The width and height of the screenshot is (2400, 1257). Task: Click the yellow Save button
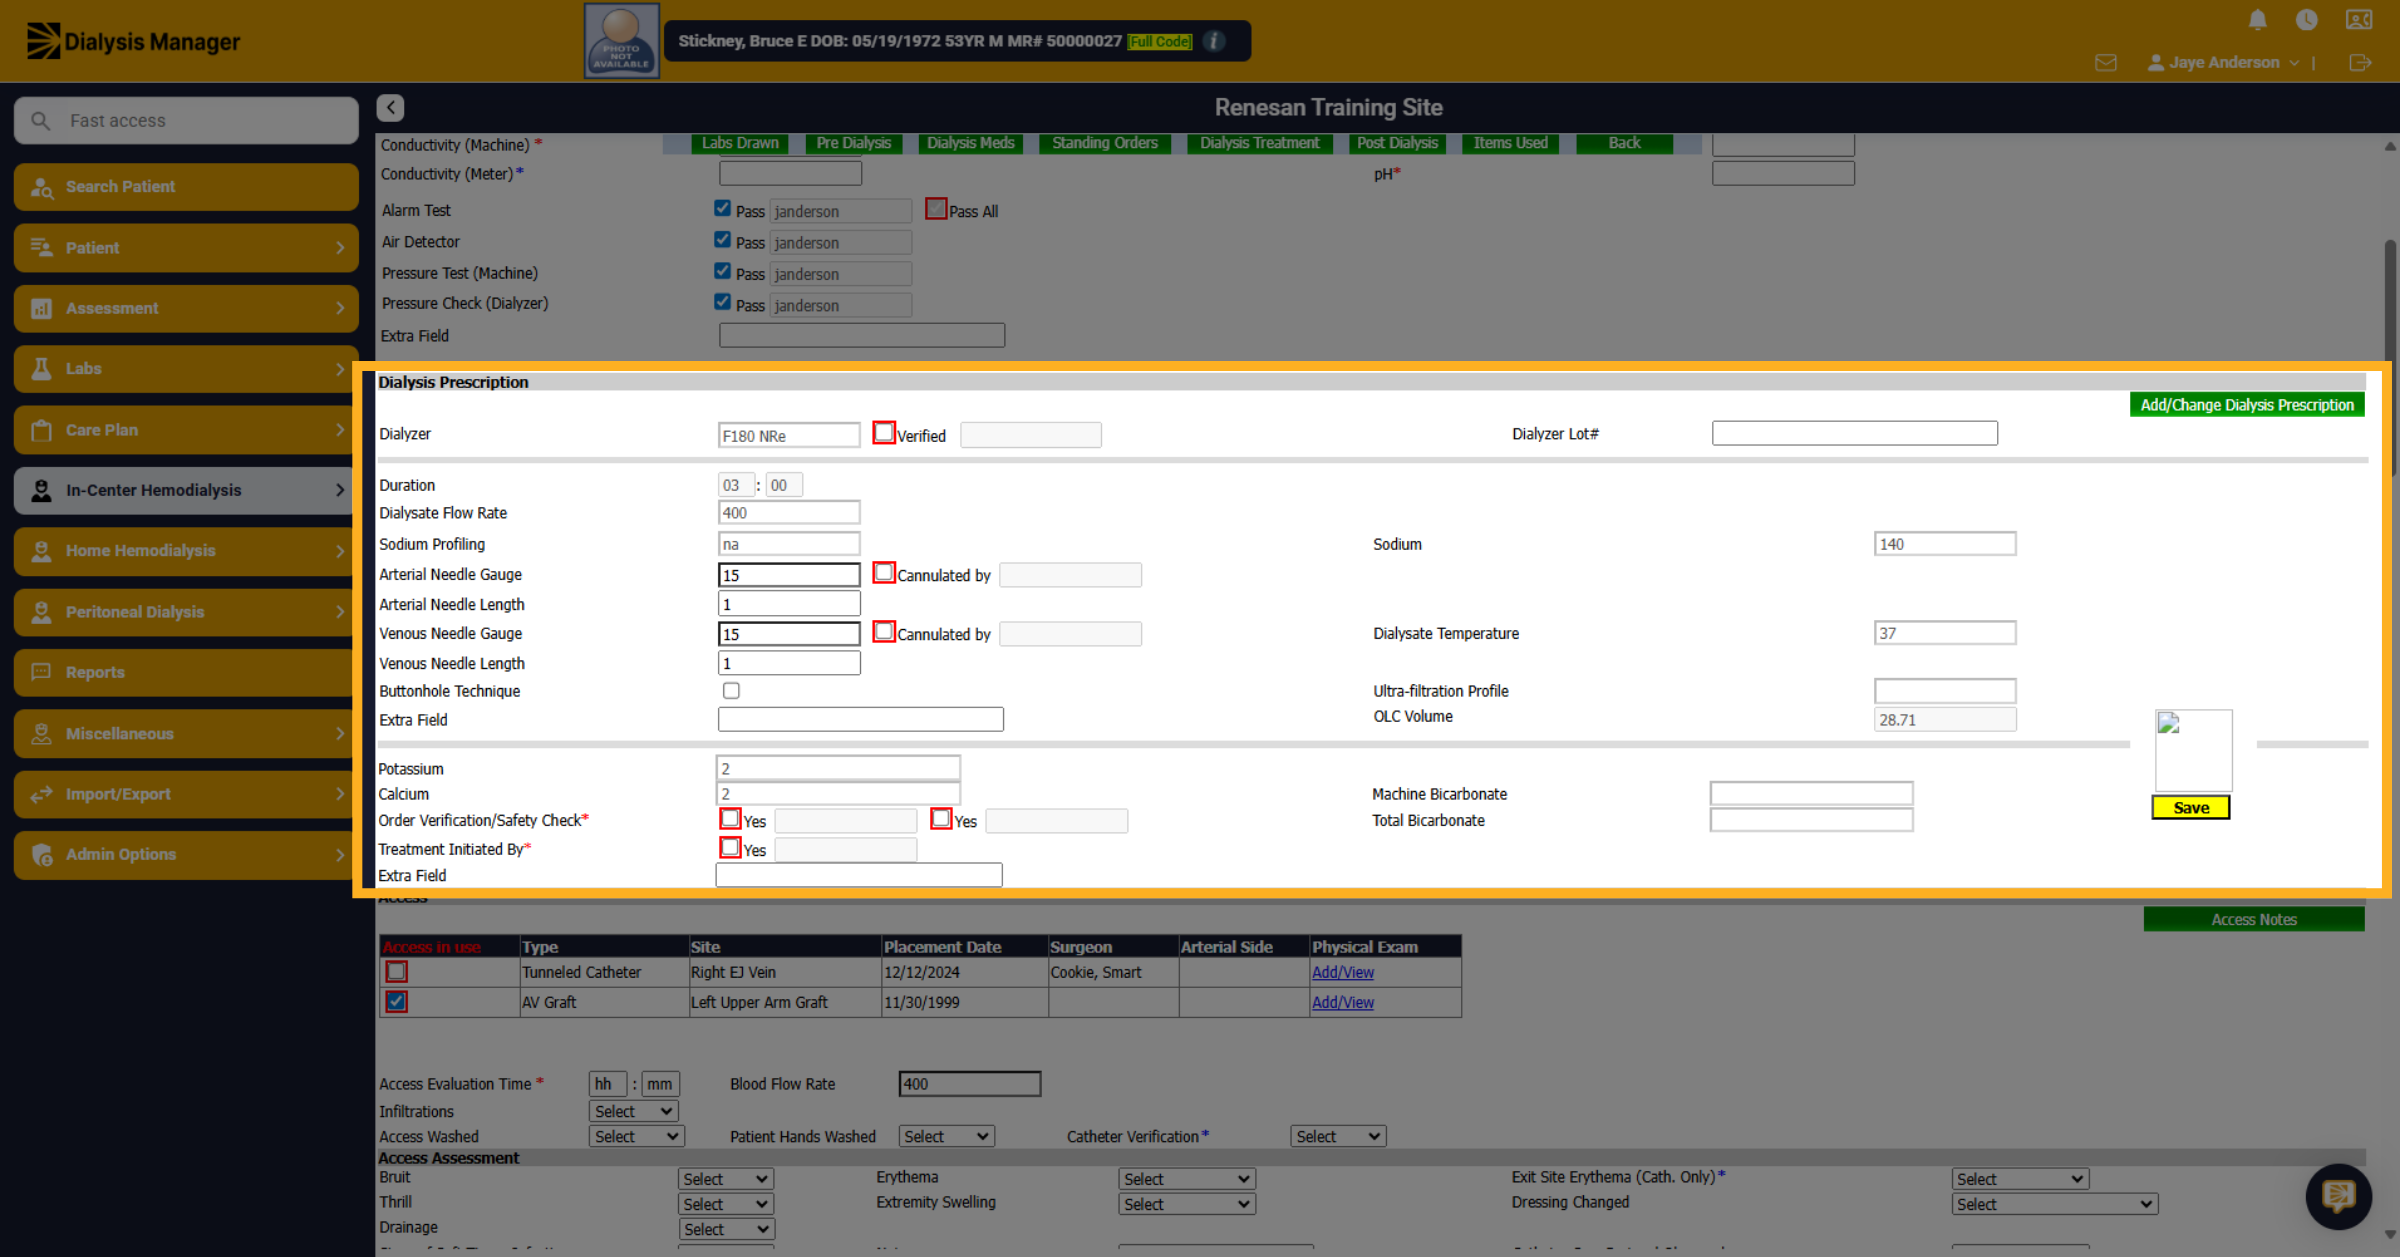[2191, 808]
